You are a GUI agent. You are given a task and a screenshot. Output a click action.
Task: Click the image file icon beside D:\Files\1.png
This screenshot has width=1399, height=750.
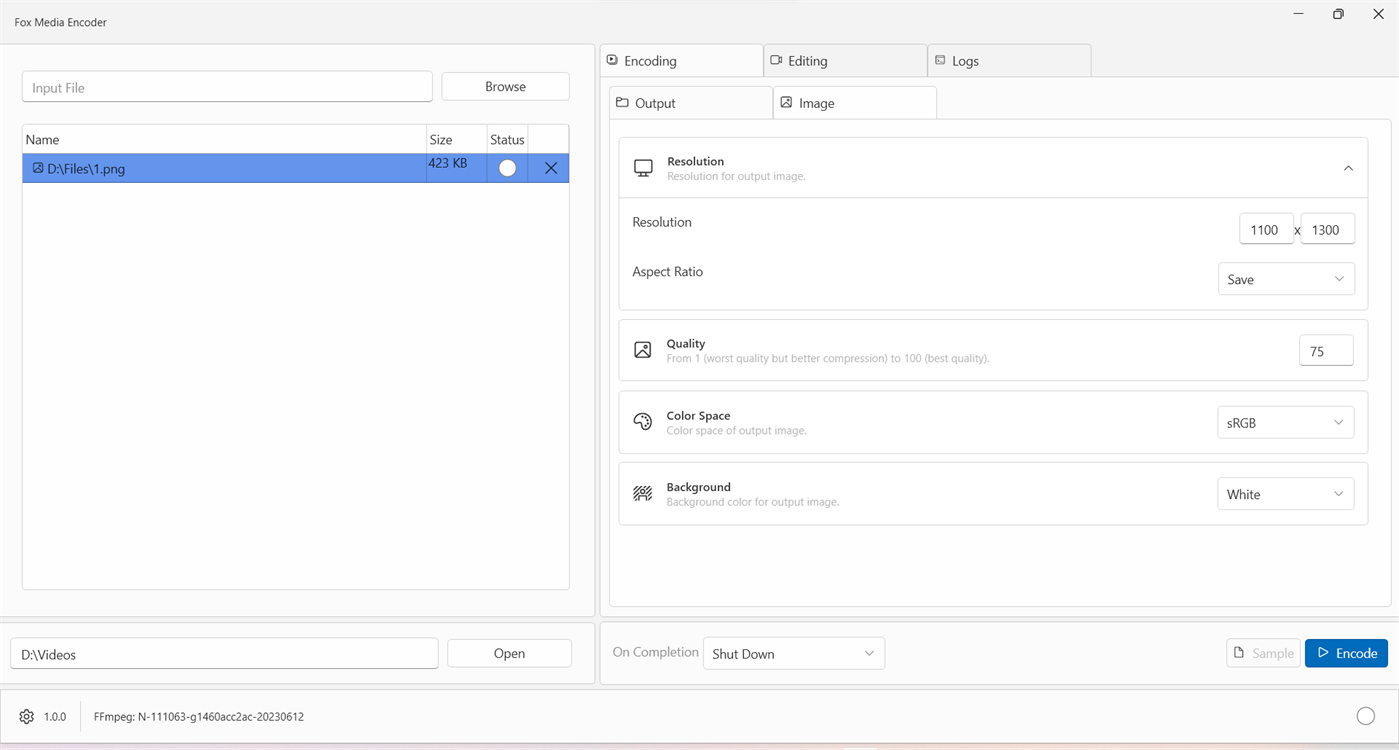38,168
